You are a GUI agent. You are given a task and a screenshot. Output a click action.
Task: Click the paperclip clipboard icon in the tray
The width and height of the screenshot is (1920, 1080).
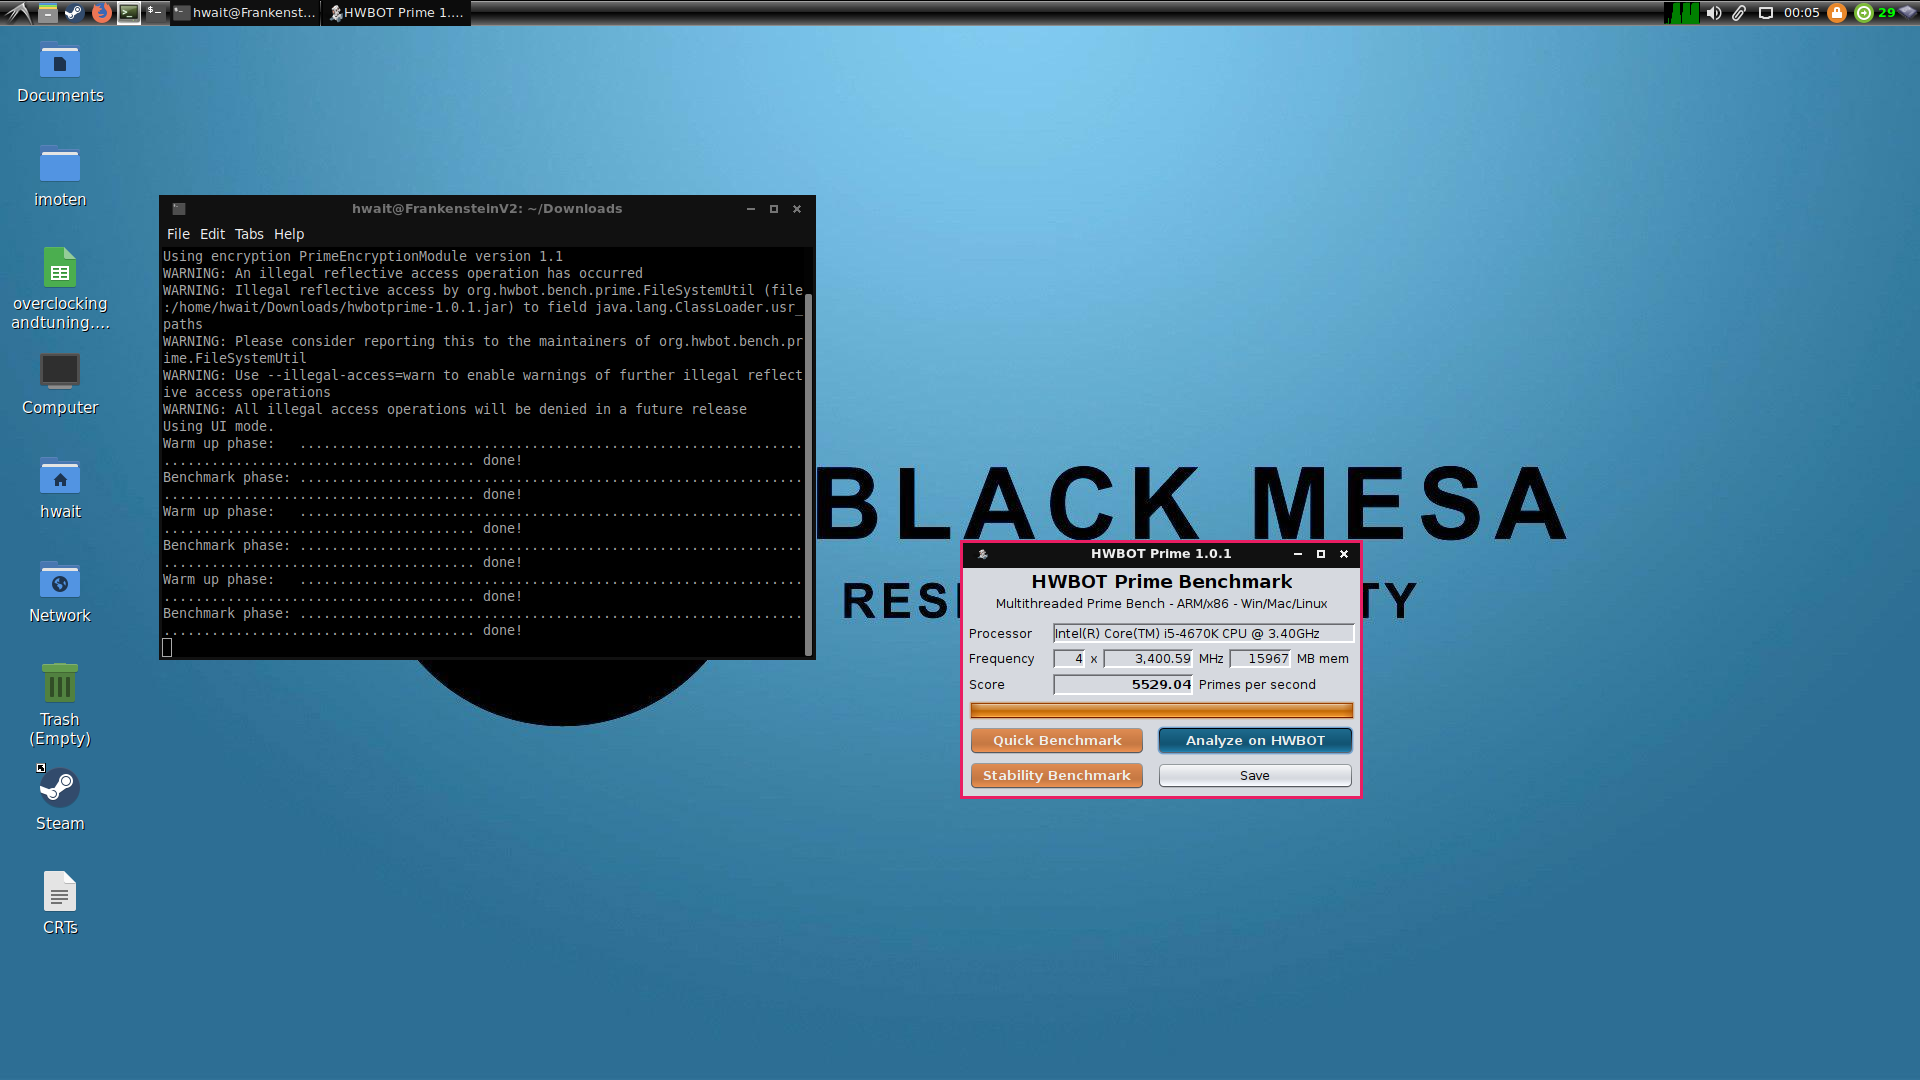pos(1740,13)
